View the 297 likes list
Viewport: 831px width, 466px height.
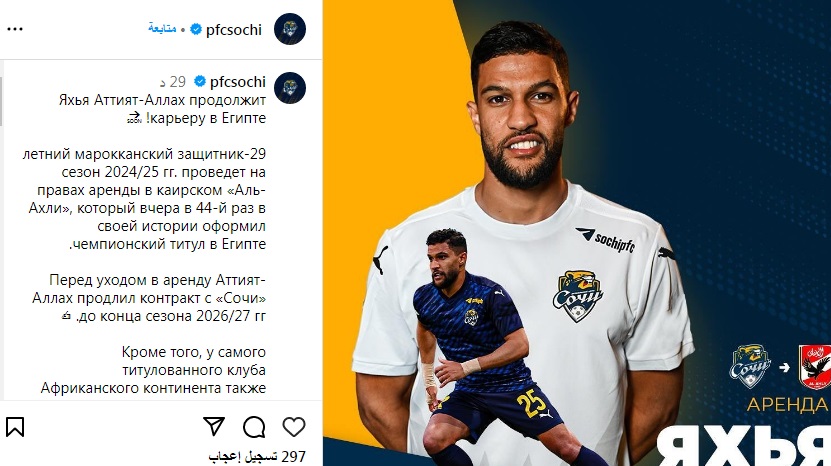click(257, 456)
